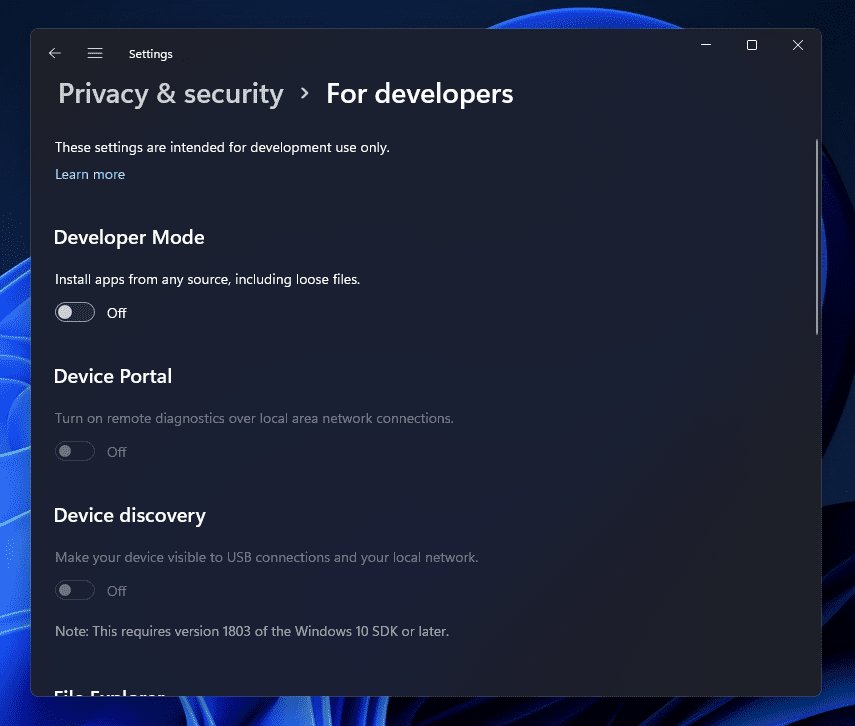The height and width of the screenshot is (726, 855).
Task: Turn on the Device discovery switch
Action: tap(75, 591)
